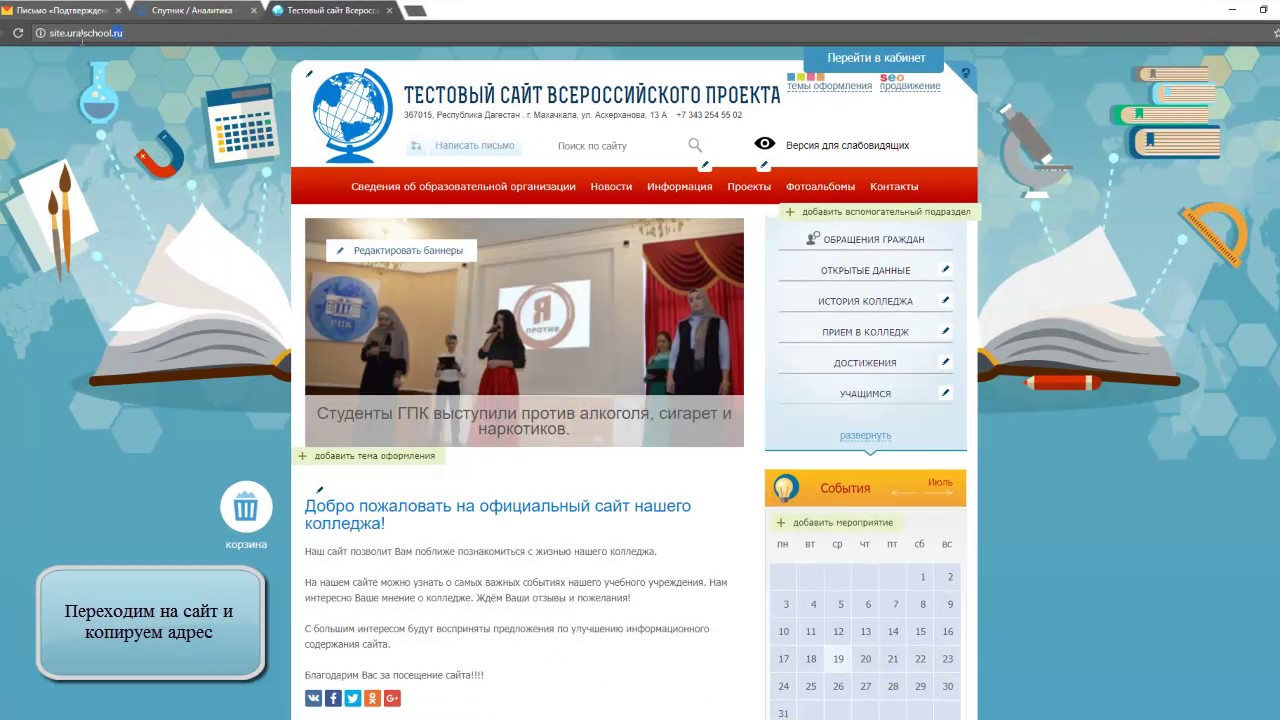
Task: Click the banner caption Студенты ГПК выступили
Action: [x=524, y=421]
